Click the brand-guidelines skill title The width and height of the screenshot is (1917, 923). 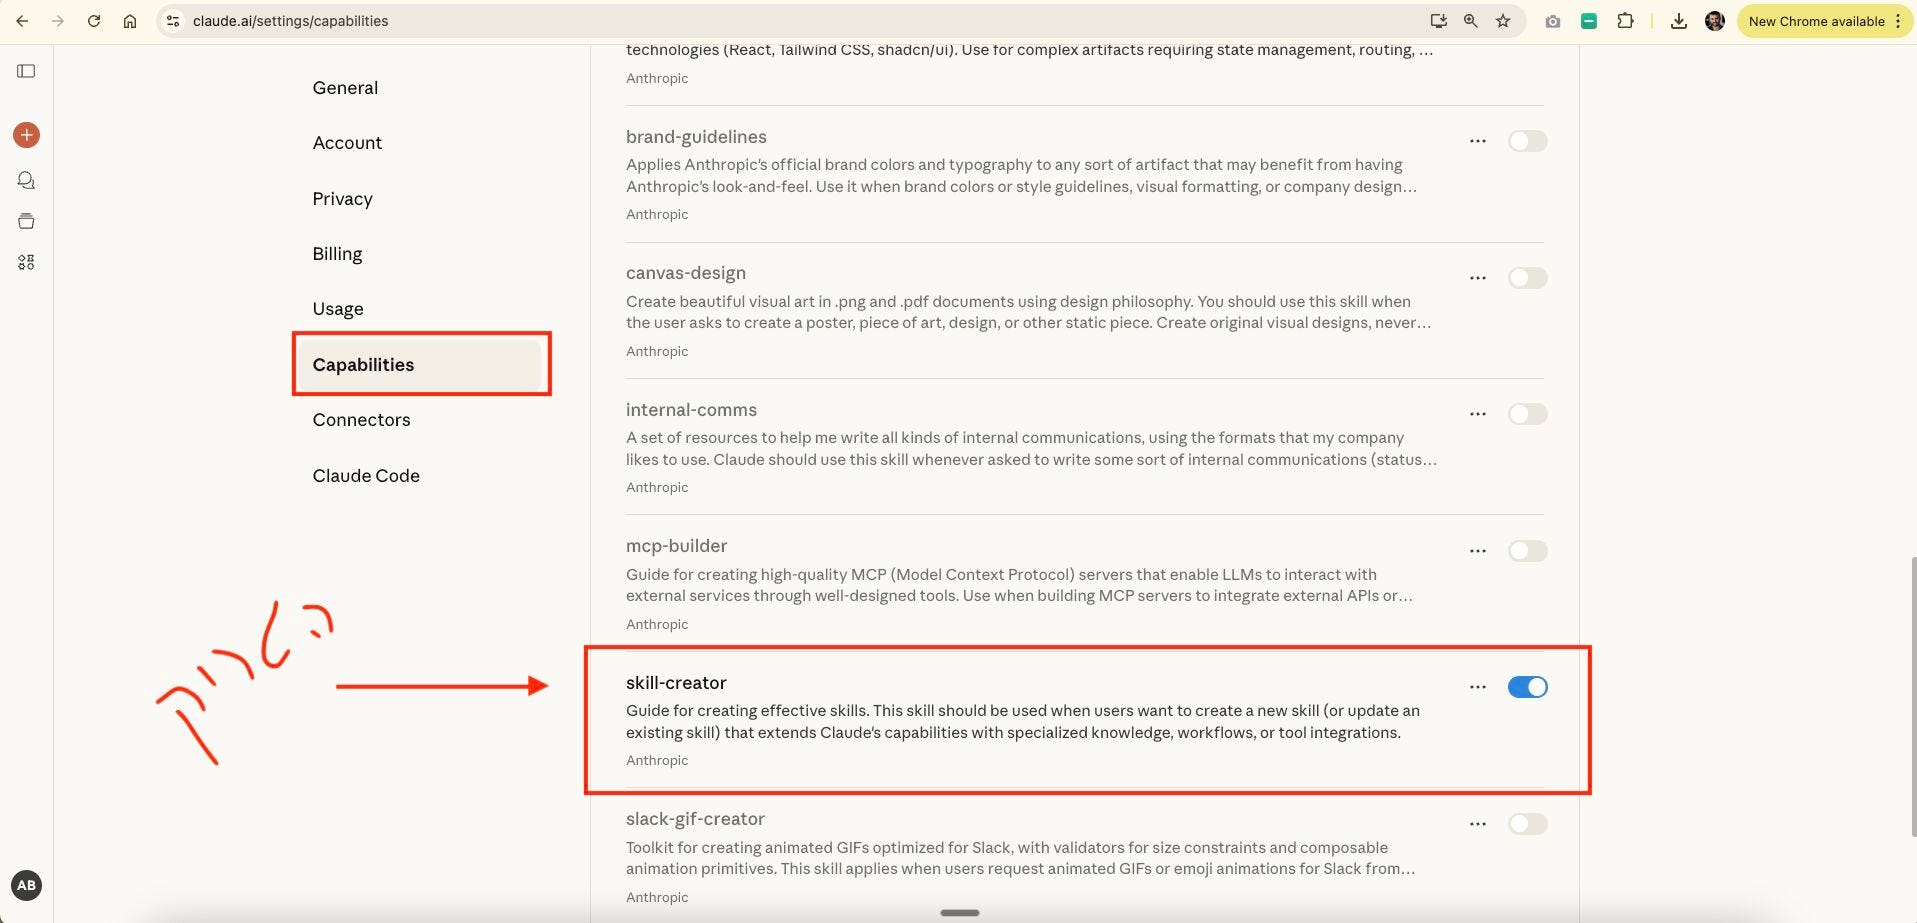pyautogui.click(x=696, y=137)
